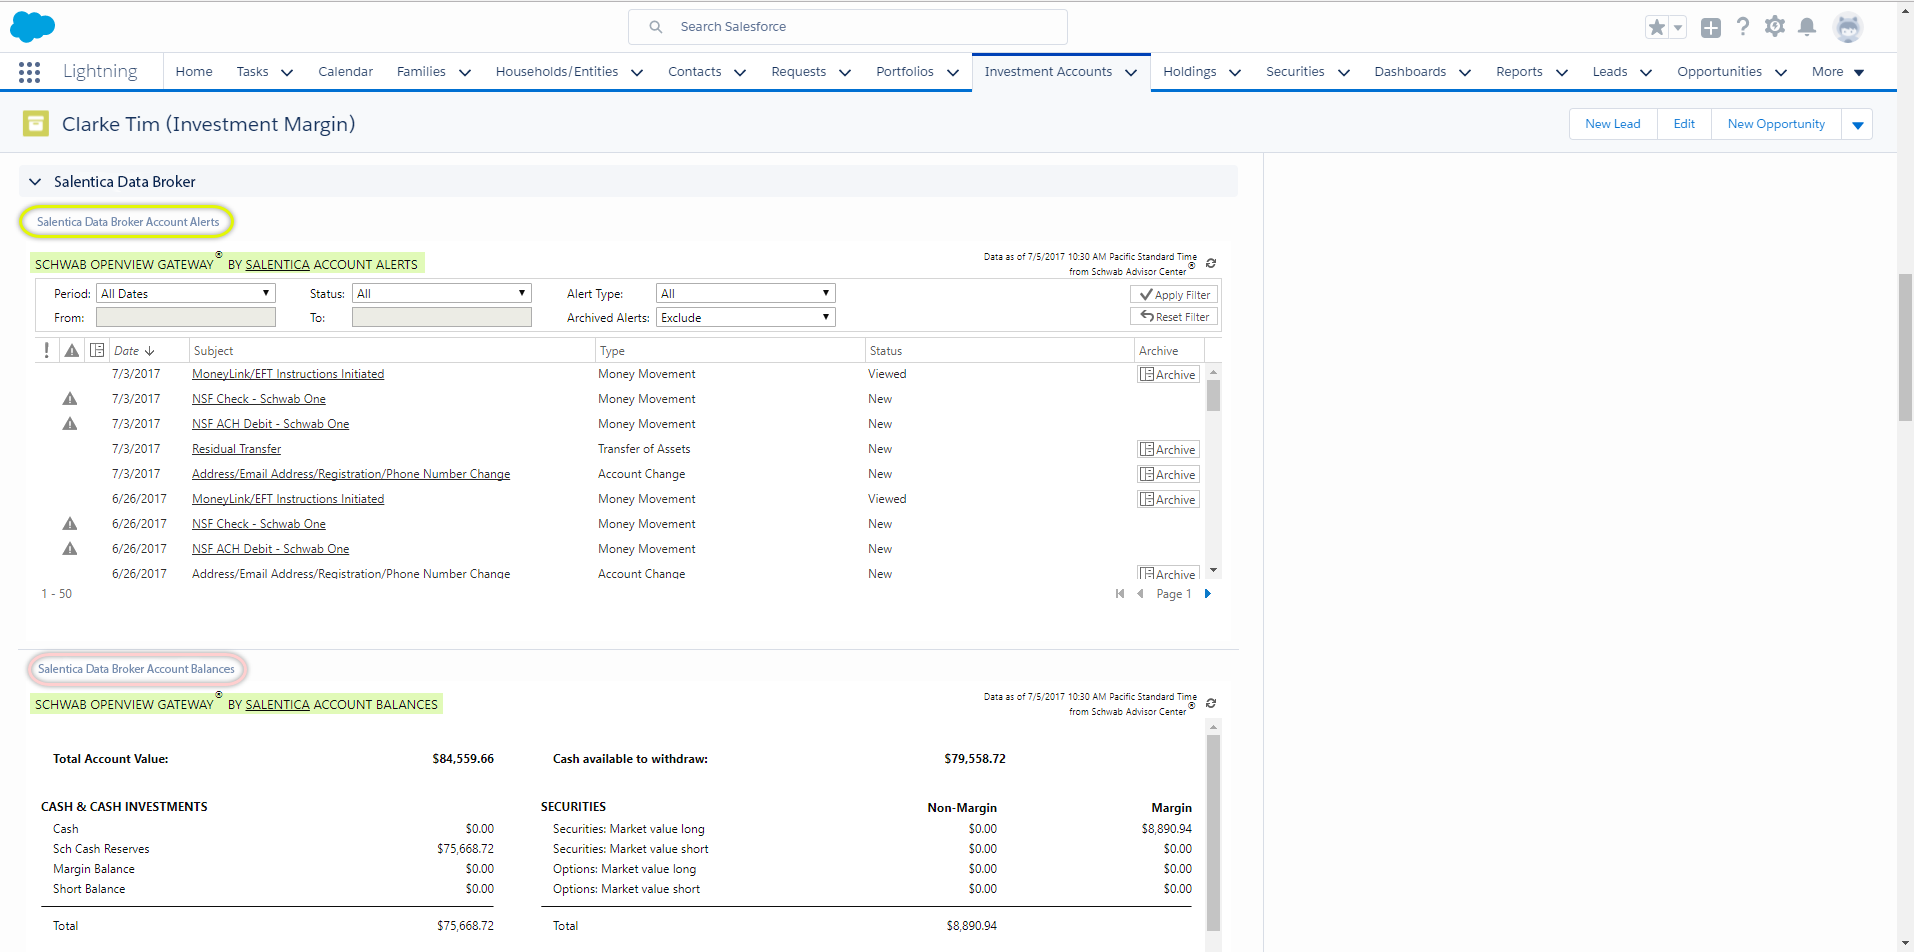Open 7/3/2017 NSF Check - Schwab One alert
Screen dimensions: 1926x952
[259, 398]
